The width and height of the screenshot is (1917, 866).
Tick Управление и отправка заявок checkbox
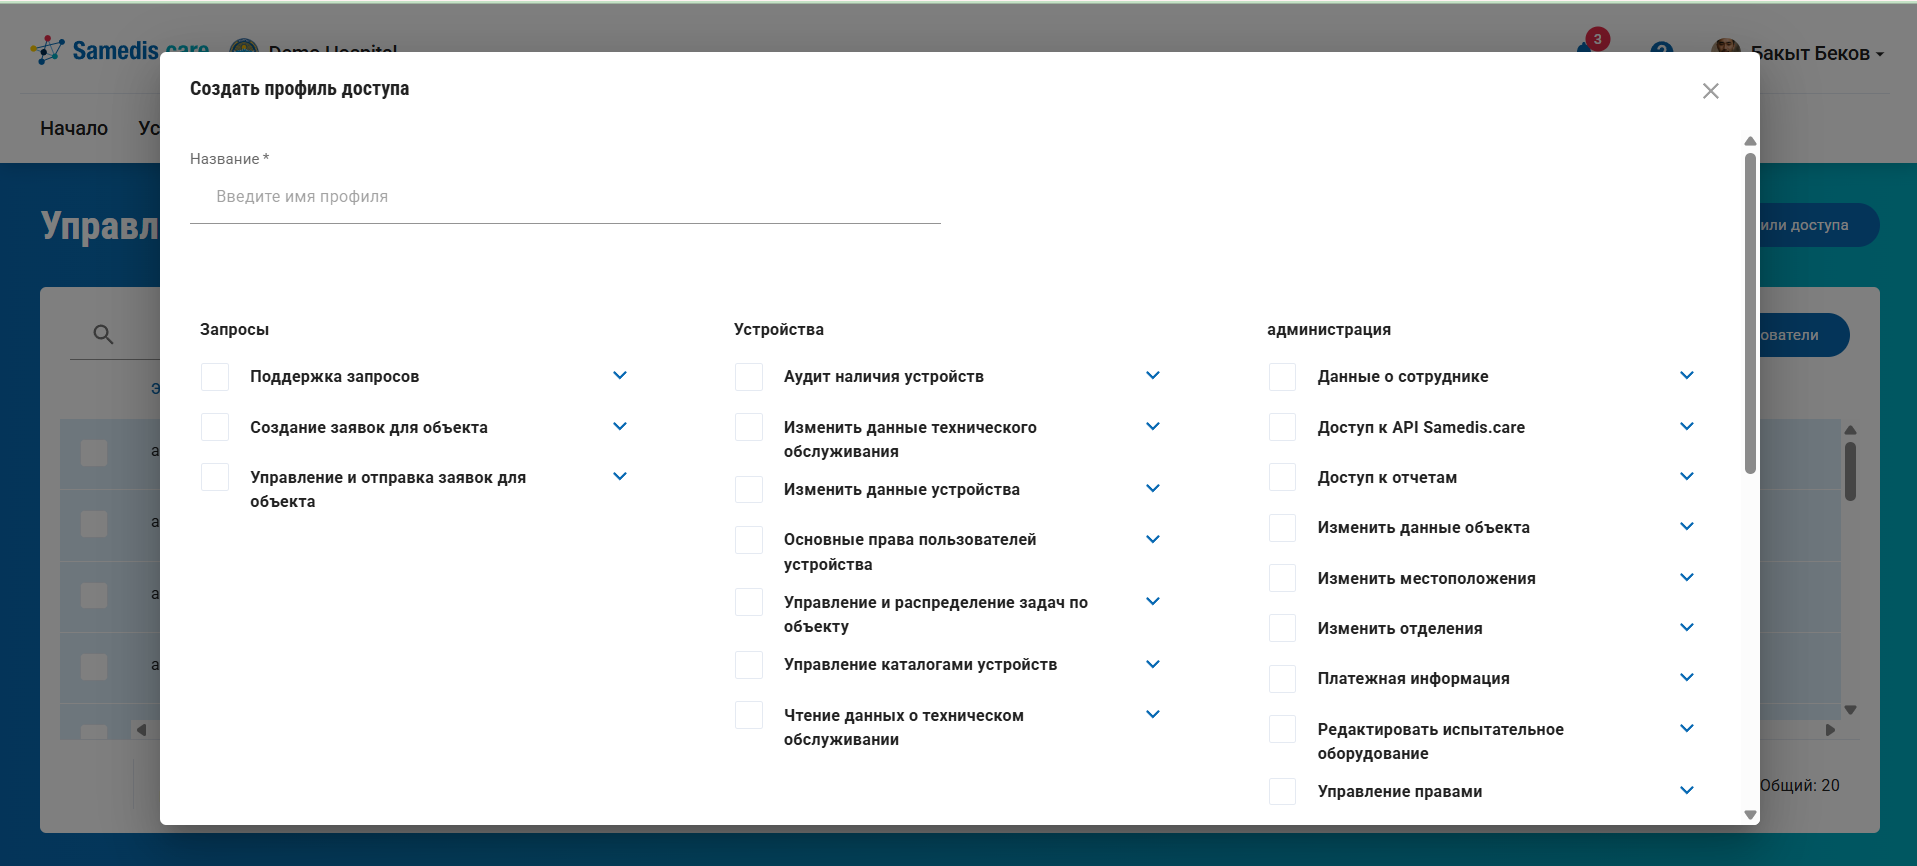pyautogui.click(x=215, y=477)
